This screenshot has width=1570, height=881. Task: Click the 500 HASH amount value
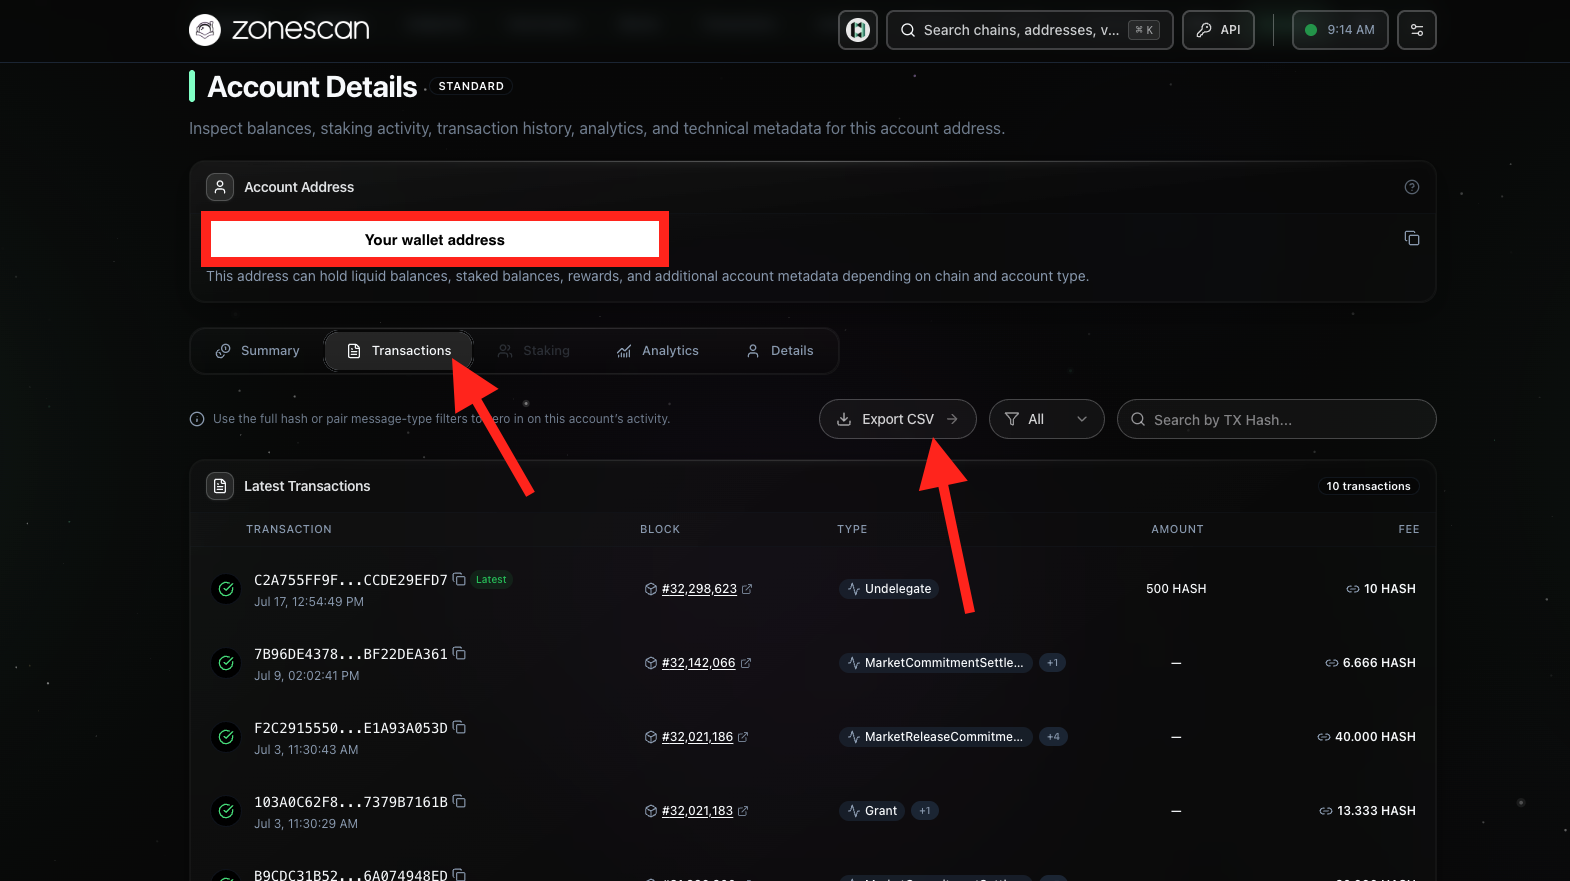[x=1176, y=589]
